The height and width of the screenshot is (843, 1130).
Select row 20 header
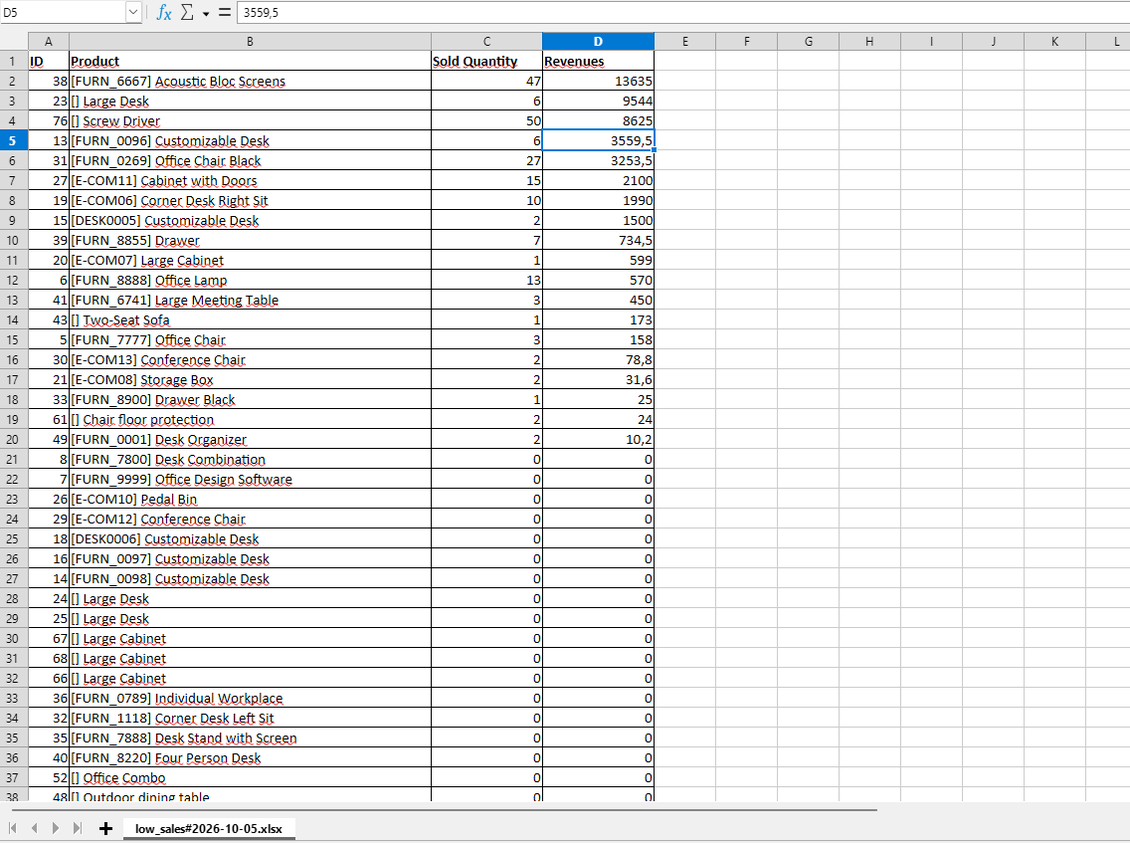pos(14,440)
